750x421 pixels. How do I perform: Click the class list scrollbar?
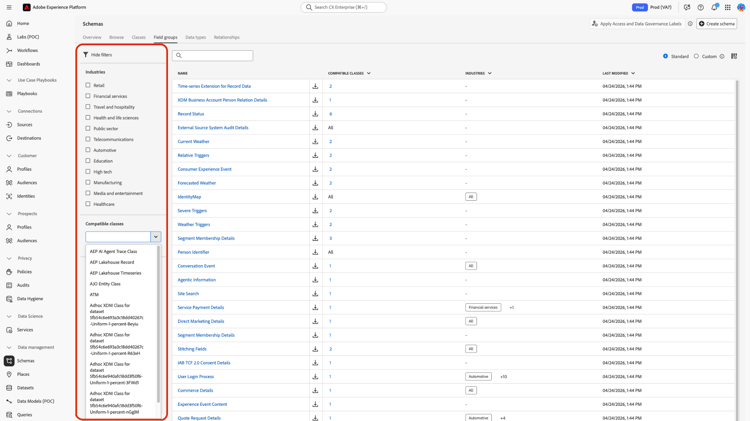click(x=158, y=324)
